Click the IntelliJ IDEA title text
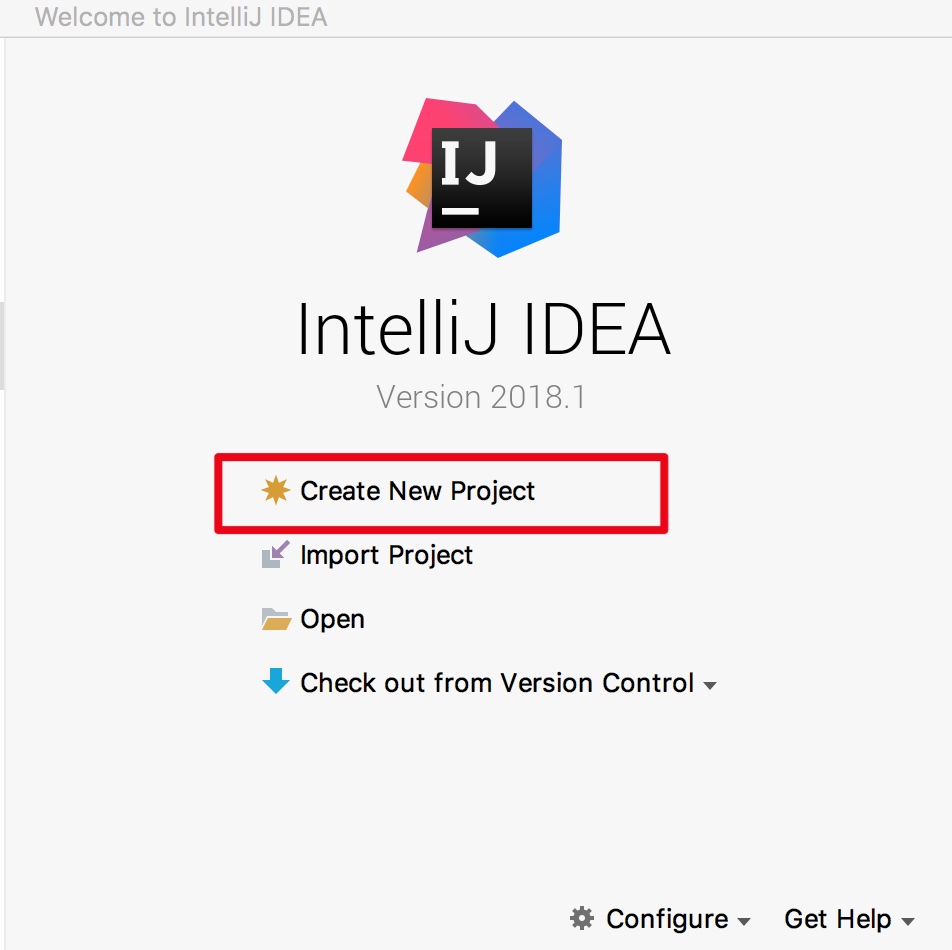This screenshot has width=952, height=950. 484,329
